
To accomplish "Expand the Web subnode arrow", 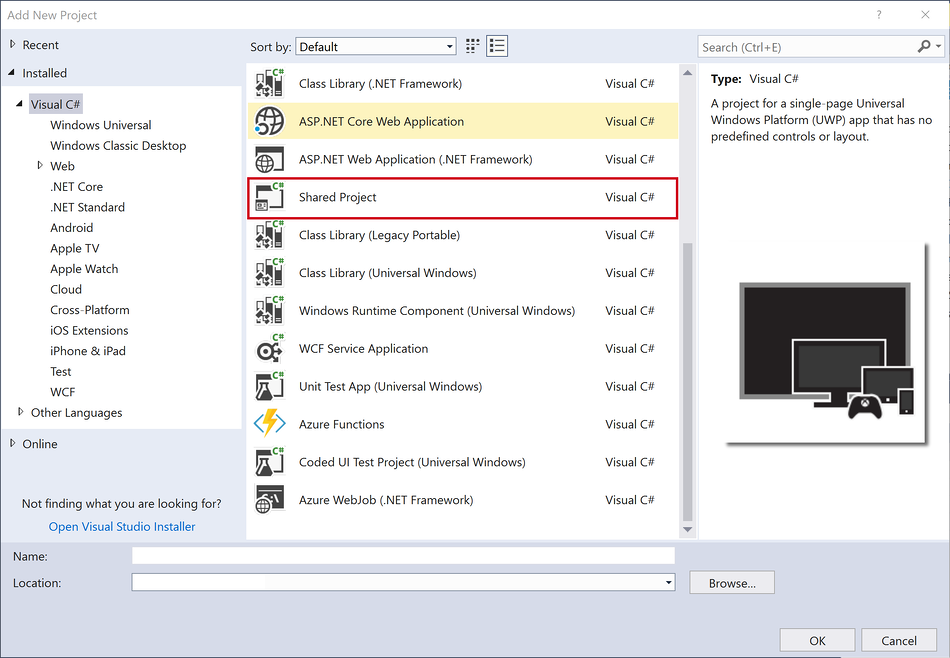I will 40,165.
